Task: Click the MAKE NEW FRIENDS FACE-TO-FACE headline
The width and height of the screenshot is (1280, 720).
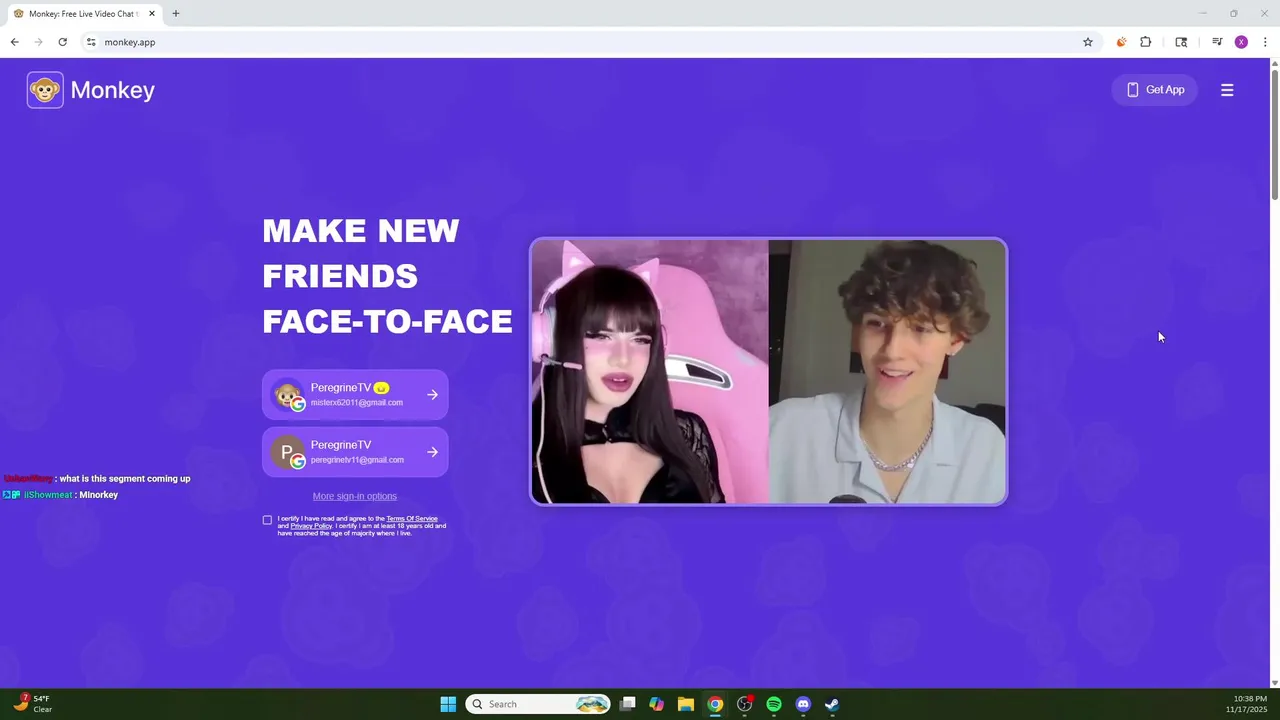Action: [x=387, y=276]
